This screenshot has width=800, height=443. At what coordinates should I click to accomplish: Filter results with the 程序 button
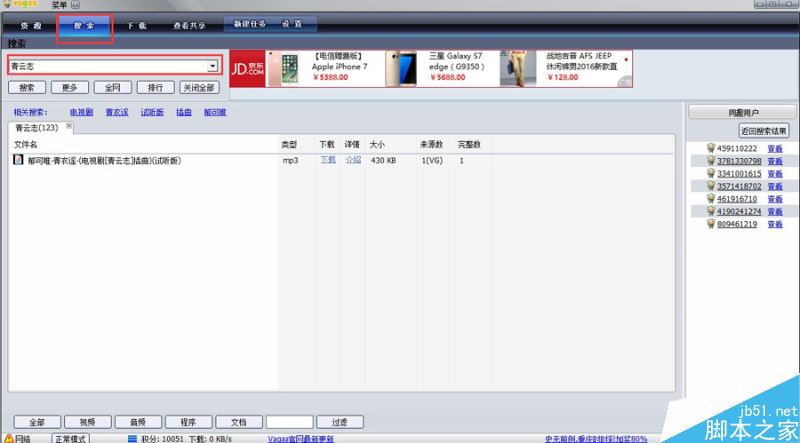189,422
